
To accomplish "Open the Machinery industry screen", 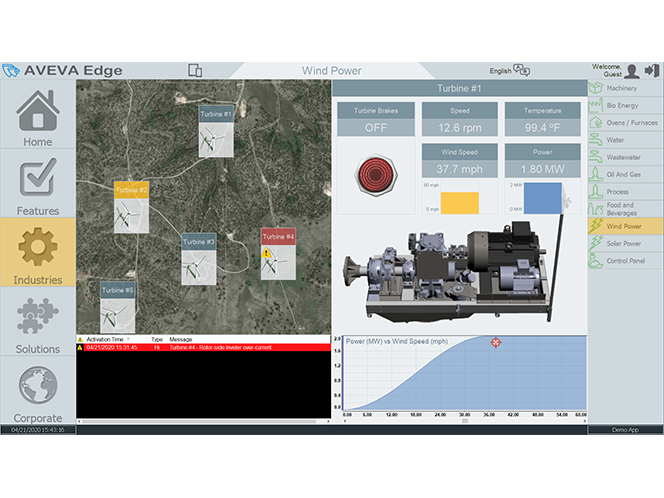I will tap(624, 88).
